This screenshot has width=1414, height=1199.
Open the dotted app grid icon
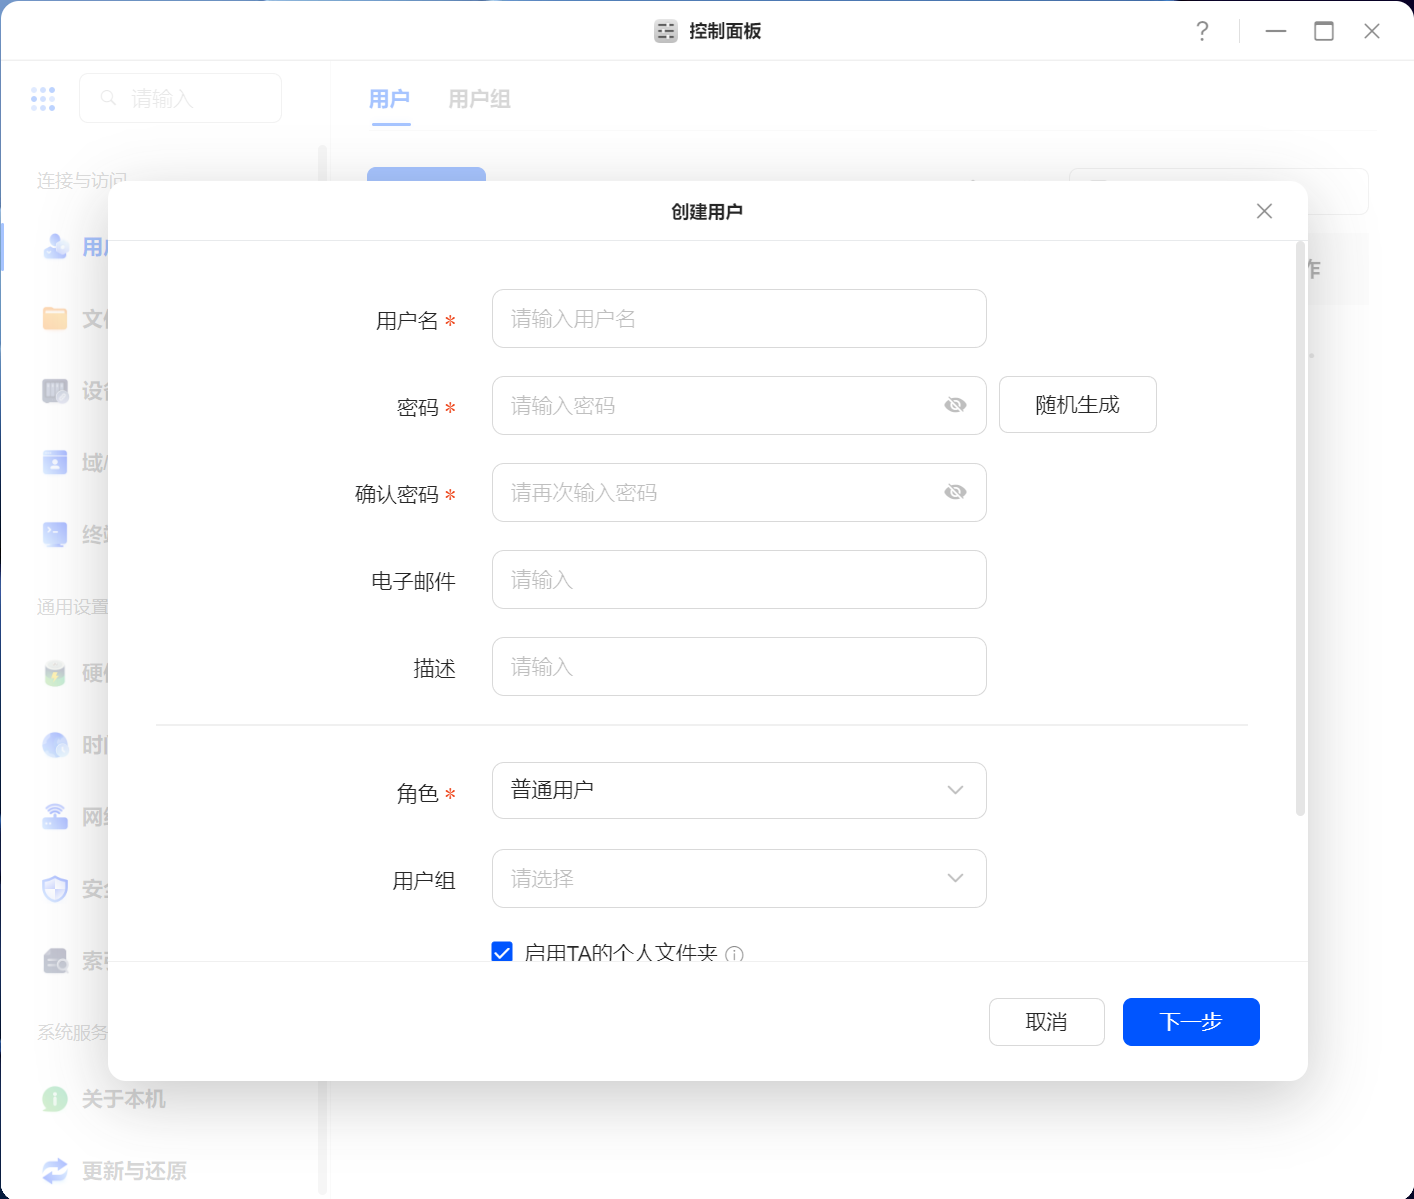coord(43,98)
